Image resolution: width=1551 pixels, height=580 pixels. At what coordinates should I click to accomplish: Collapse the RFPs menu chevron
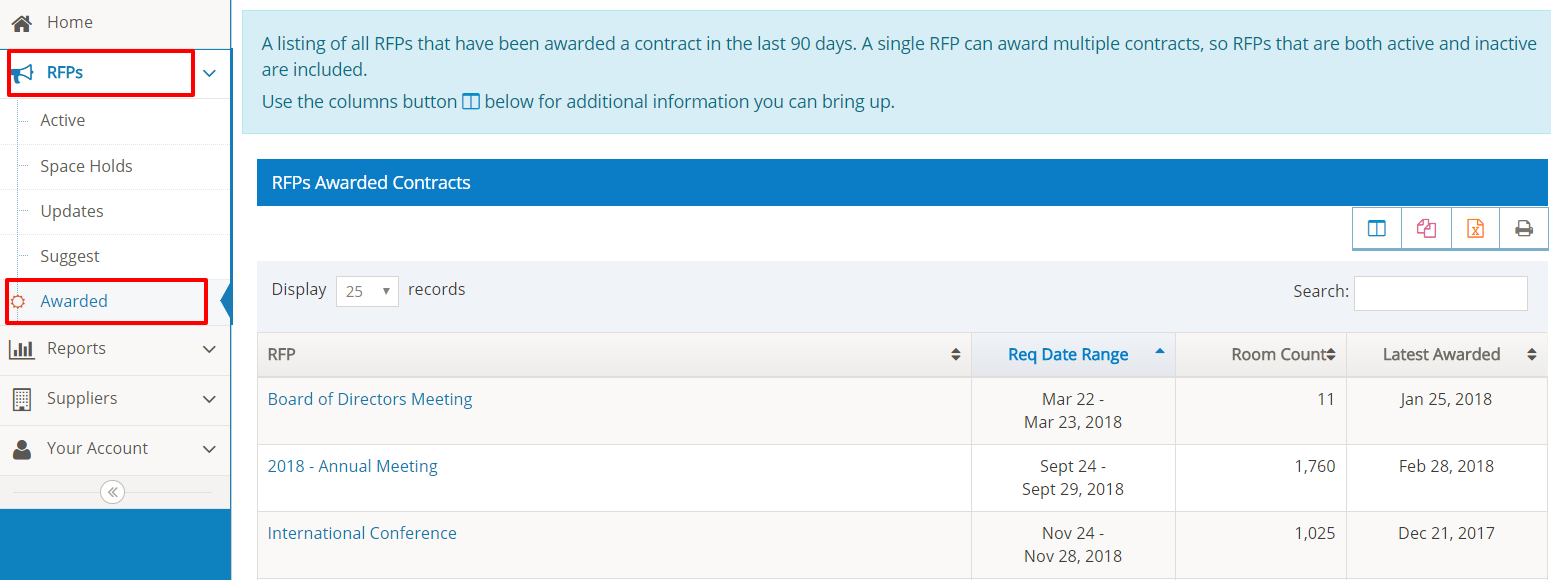[209, 73]
